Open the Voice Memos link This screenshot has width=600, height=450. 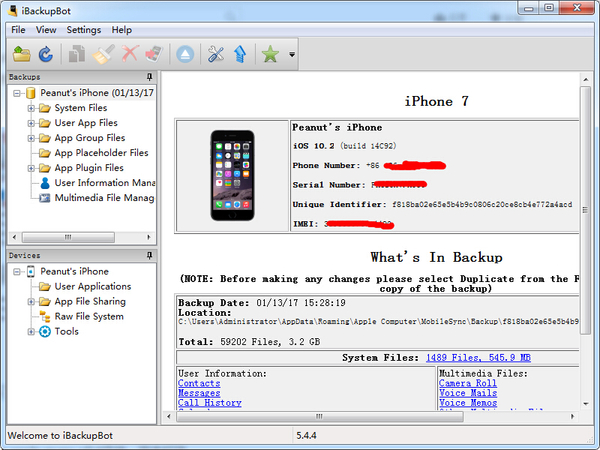pos(468,403)
